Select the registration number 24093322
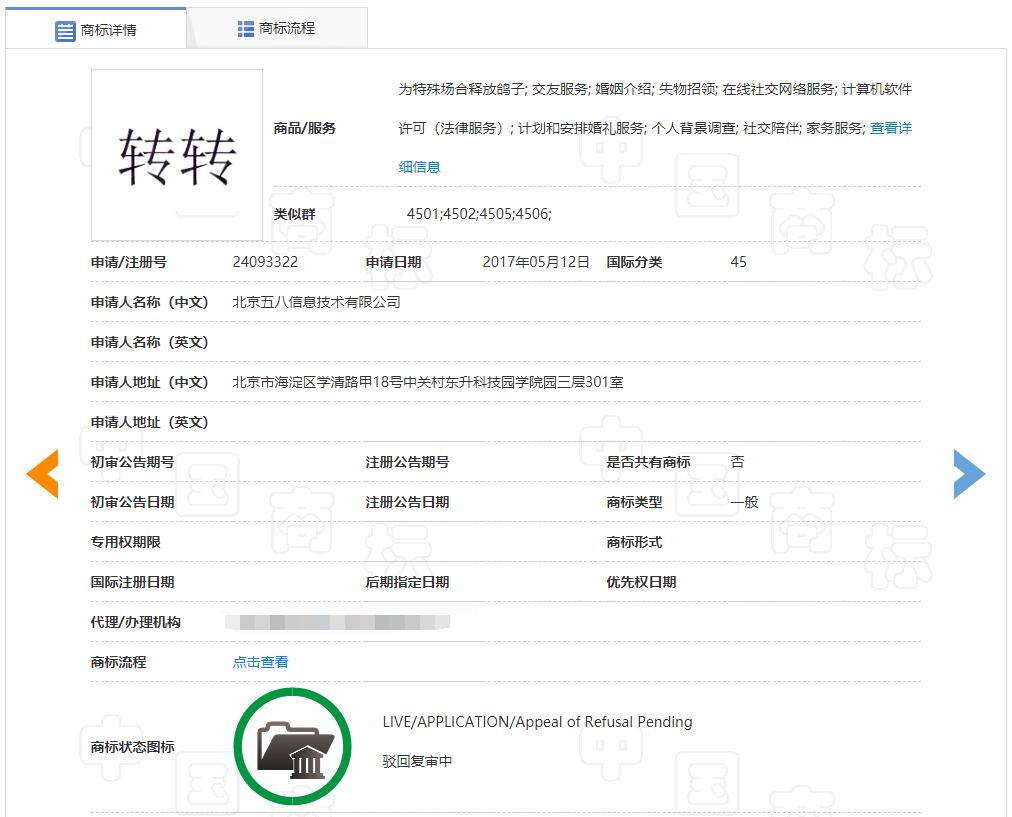The width and height of the screenshot is (1012, 817). pos(265,262)
